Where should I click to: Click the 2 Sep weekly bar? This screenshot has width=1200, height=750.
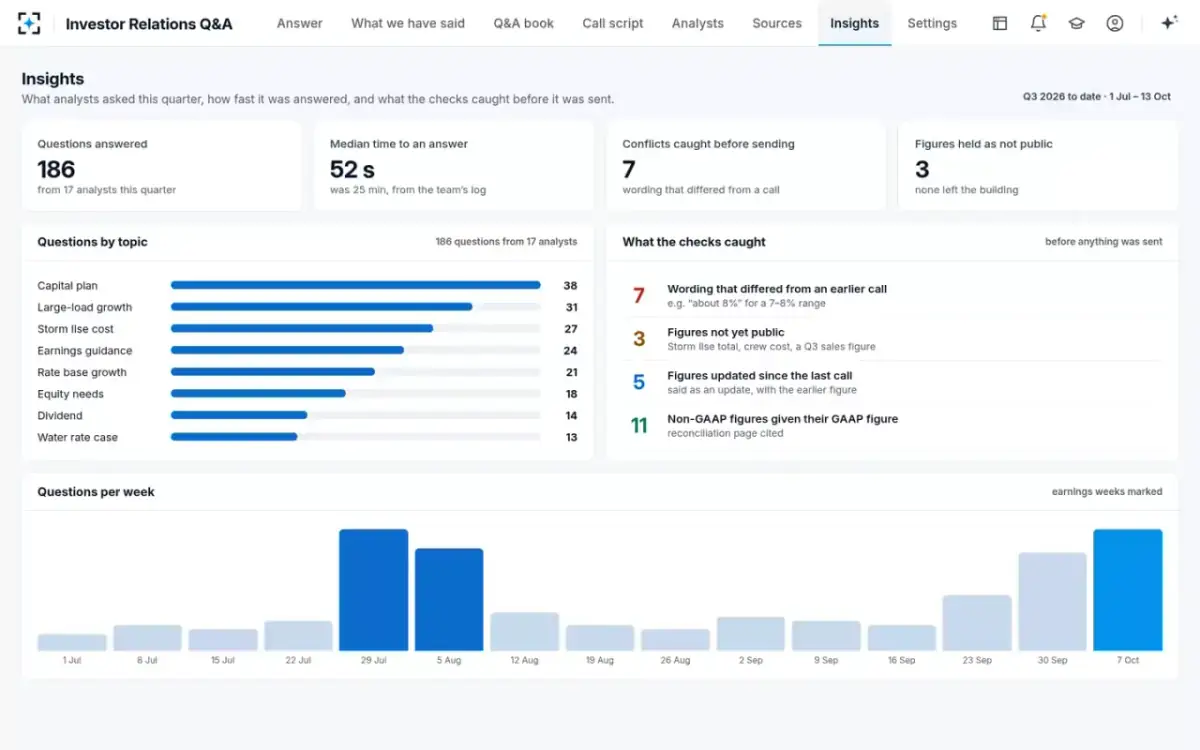pos(751,634)
